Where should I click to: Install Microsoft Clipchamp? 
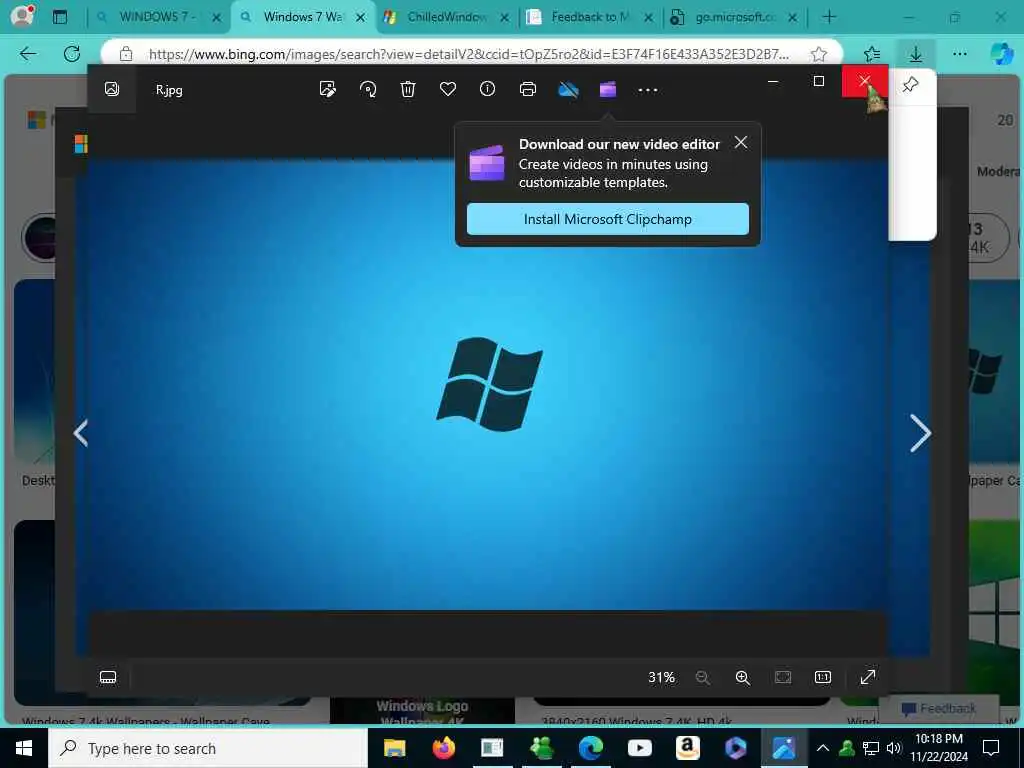[x=608, y=219]
